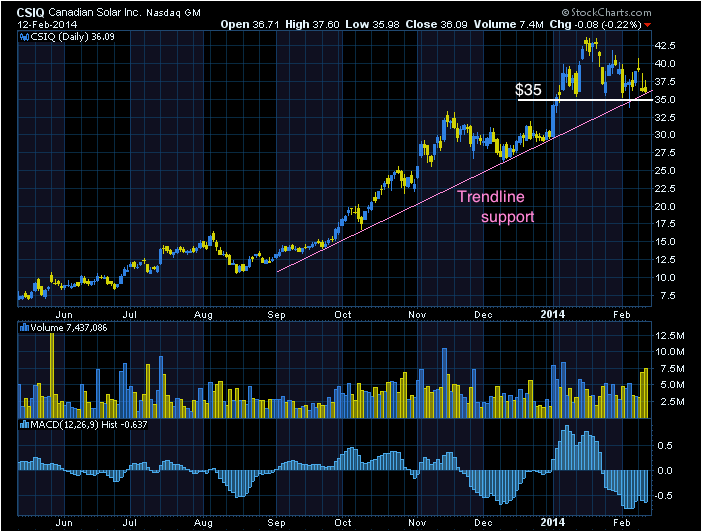Click the $35 annotation label

coord(528,90)
